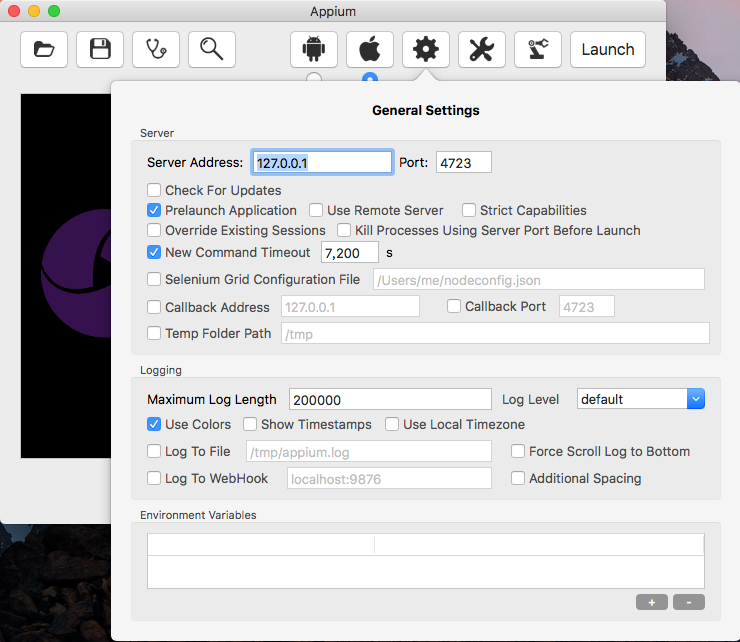The image size is (740, 642).
Task: Open Android settings robot icon
Action: pos(314,50)
